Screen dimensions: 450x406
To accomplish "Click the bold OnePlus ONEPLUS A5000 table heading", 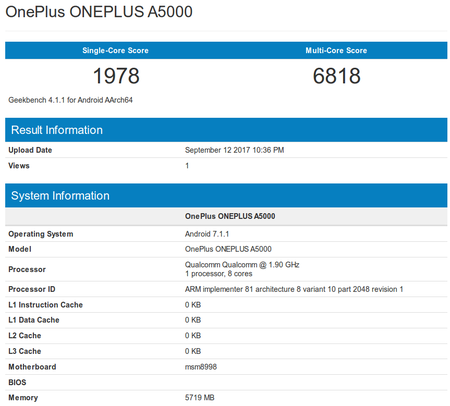I will click(x=230, y=216).
